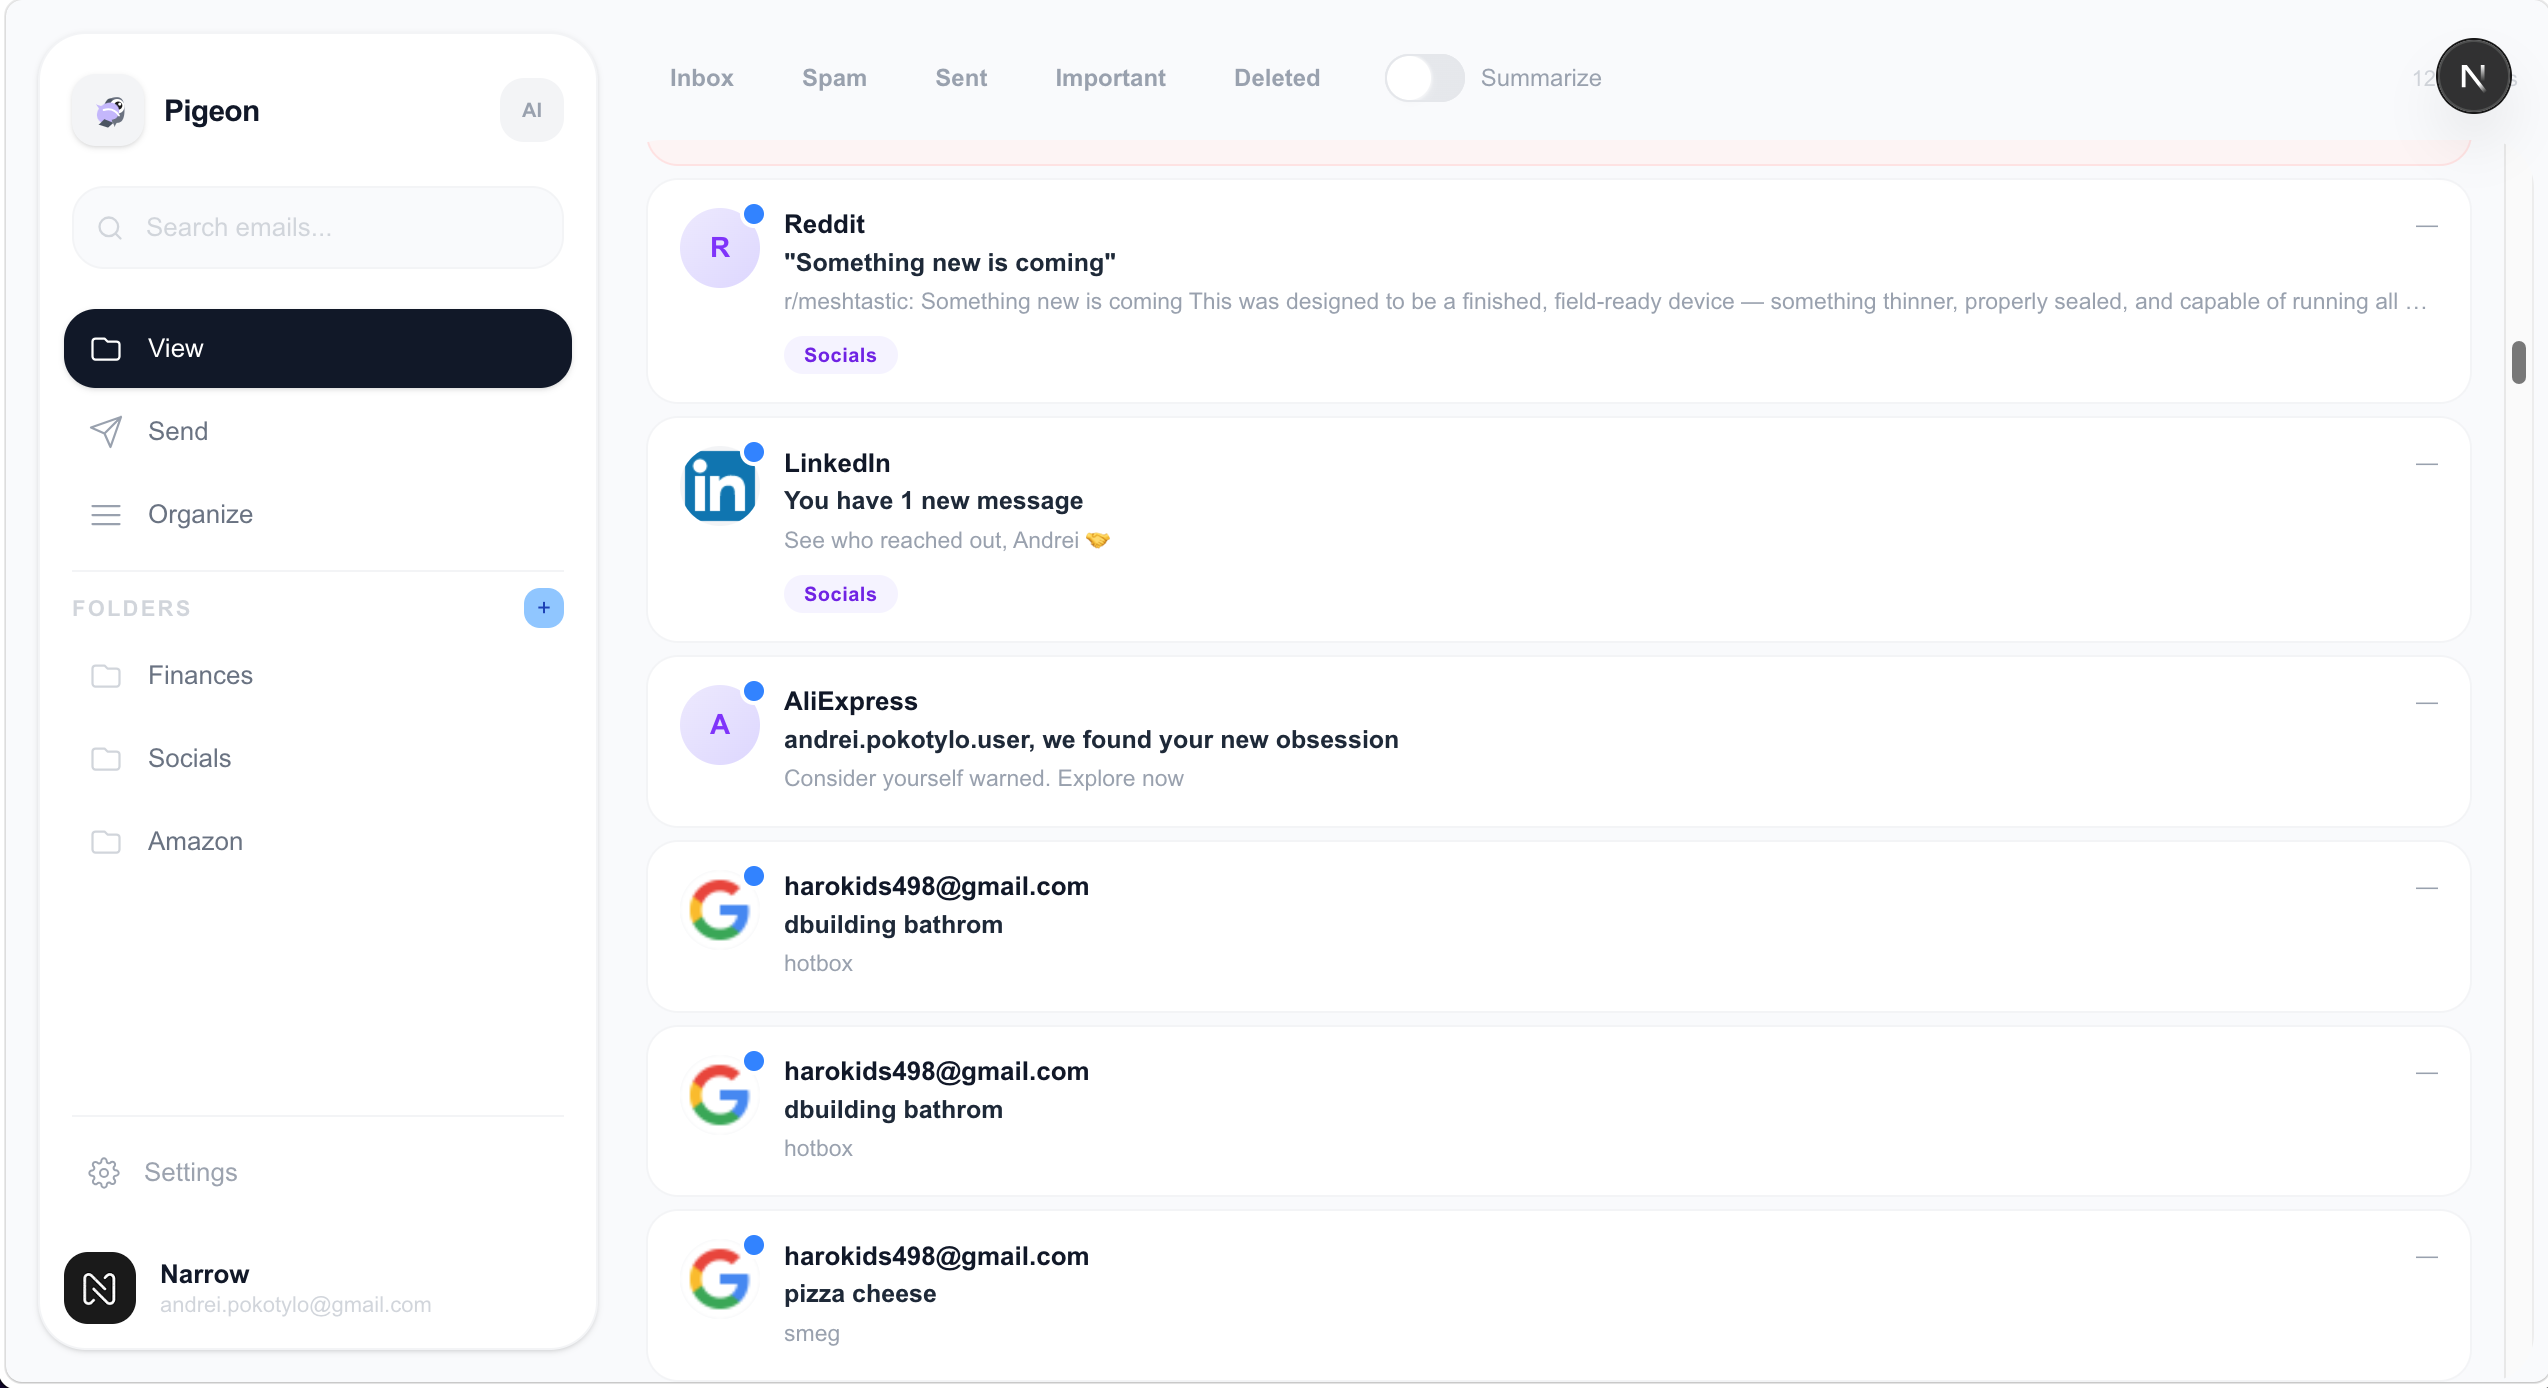
Task: Click the Reddit 'R' sender avatar
Action: tap(719, 248)
